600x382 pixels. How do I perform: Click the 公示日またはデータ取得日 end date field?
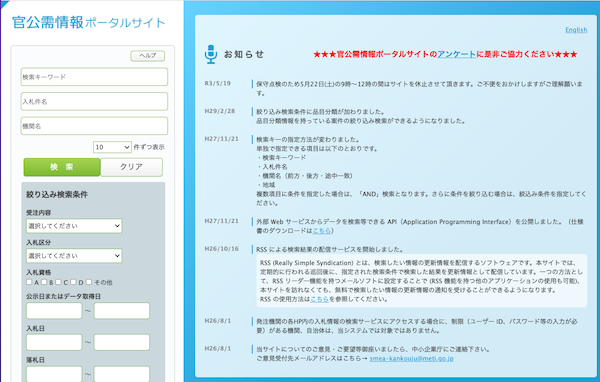[x=122, y=311]
